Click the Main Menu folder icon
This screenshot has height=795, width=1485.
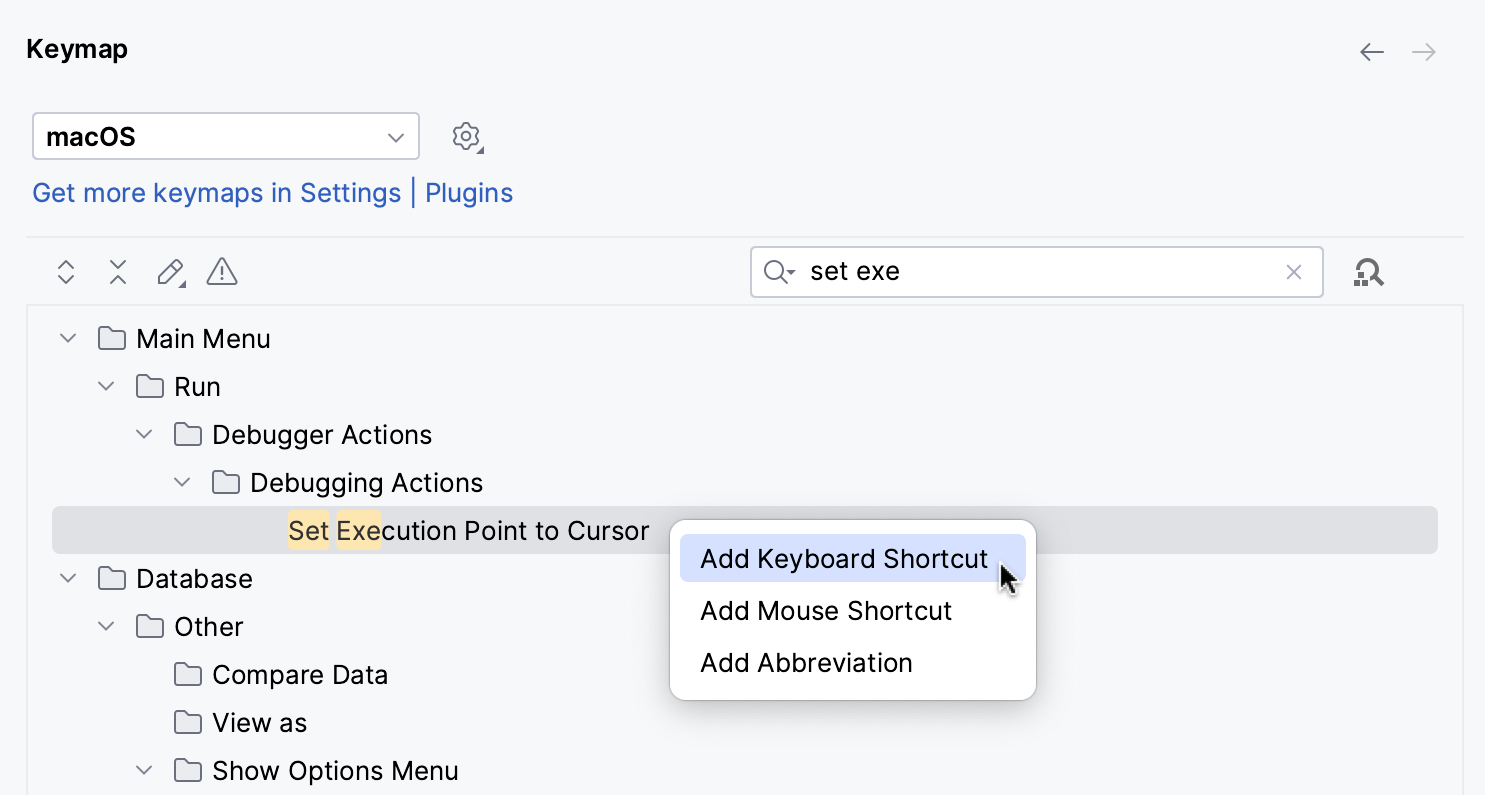point(111,338)
